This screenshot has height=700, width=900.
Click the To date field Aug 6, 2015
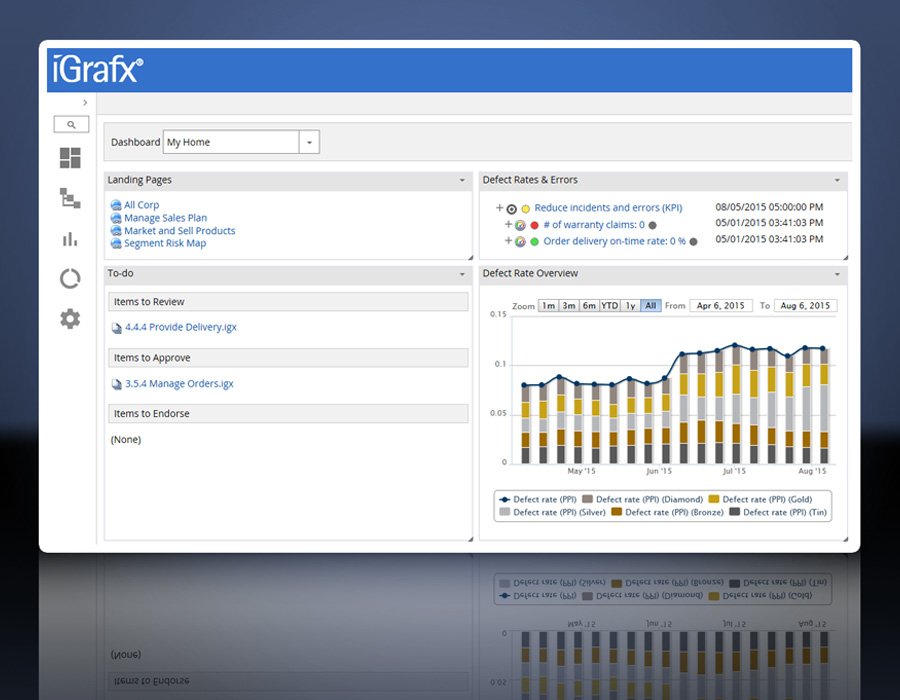point(805,306)
